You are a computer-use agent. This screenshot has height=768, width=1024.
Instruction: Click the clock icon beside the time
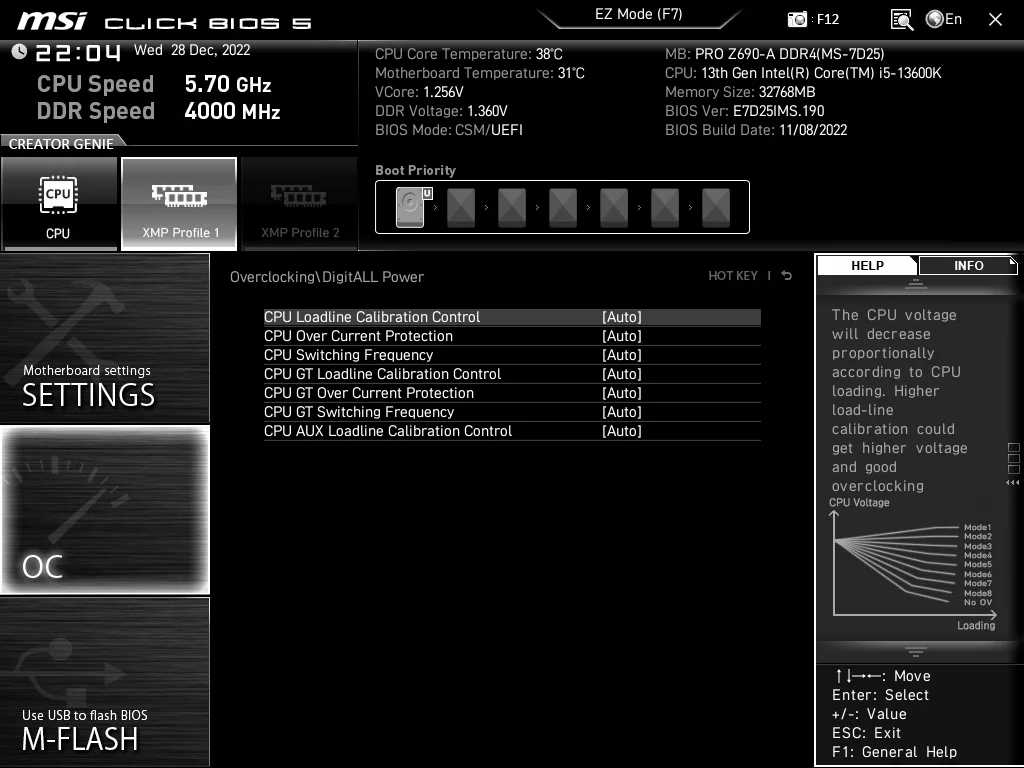(x=19, y=52)
